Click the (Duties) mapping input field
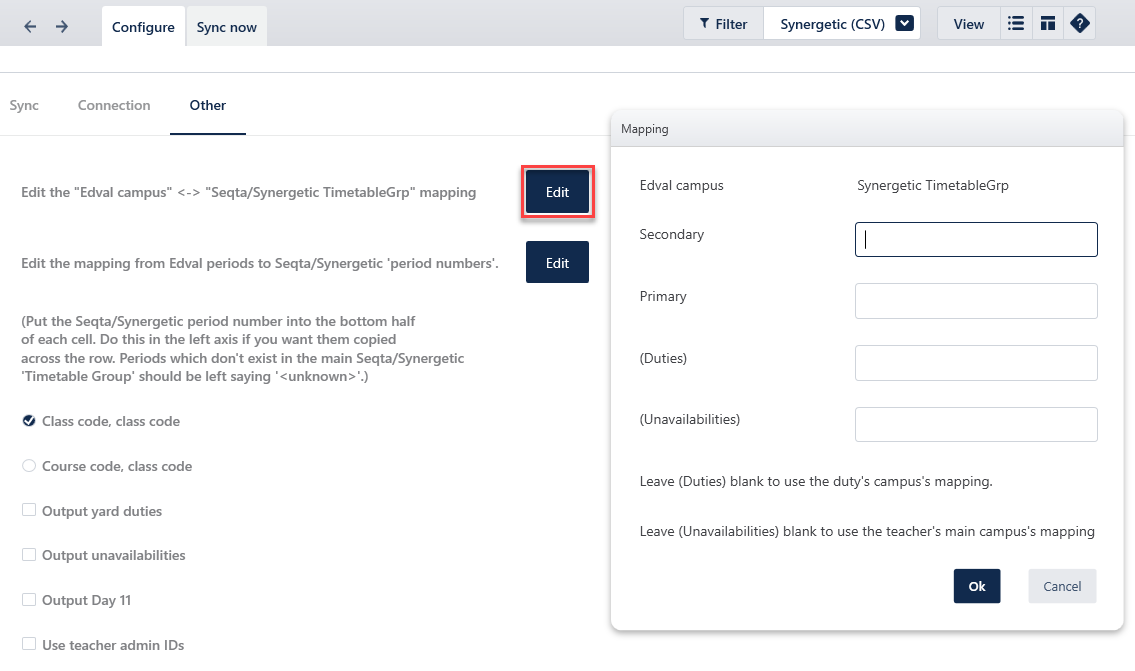 click(x=976, y=363)
